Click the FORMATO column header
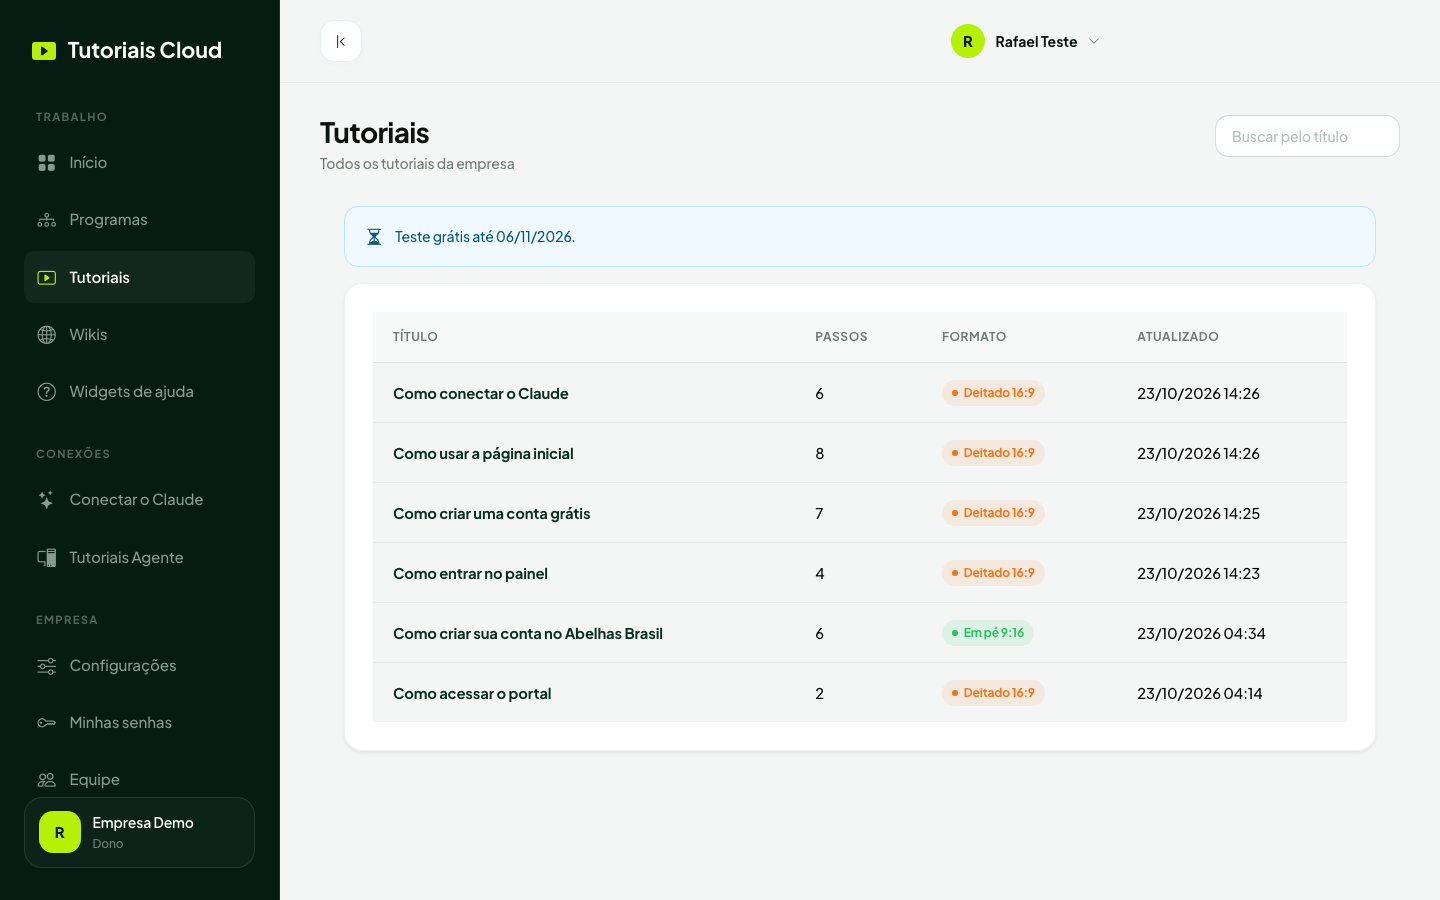Image resolution: width=1440 pixels, height=900 pixels. [x=974, y=337]
